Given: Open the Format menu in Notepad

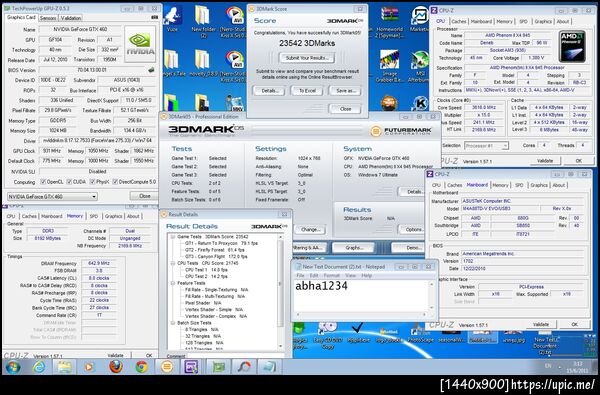Looking at the screenshot, I should [x=331, y=276].
